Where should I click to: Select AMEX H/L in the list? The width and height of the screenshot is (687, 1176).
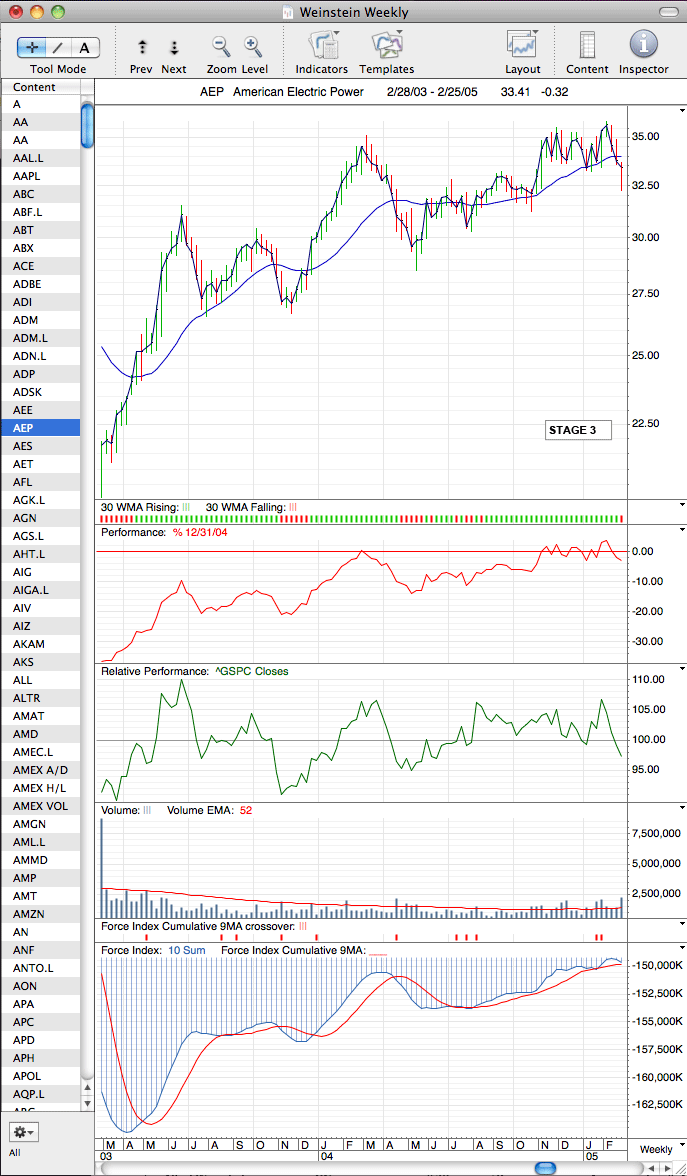[x=40, y=788]
